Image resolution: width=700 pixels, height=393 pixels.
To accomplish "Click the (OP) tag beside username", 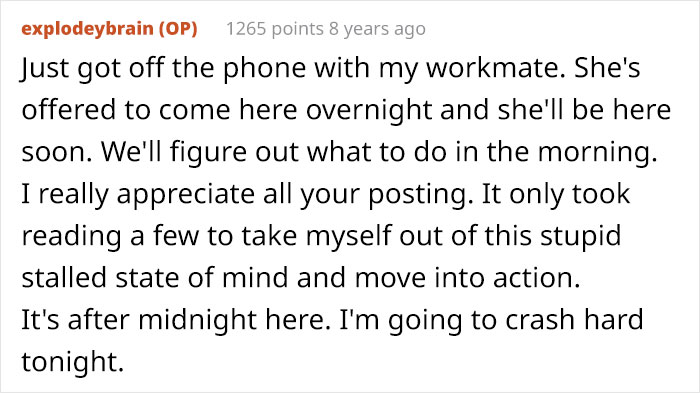I will pos(178,29).
